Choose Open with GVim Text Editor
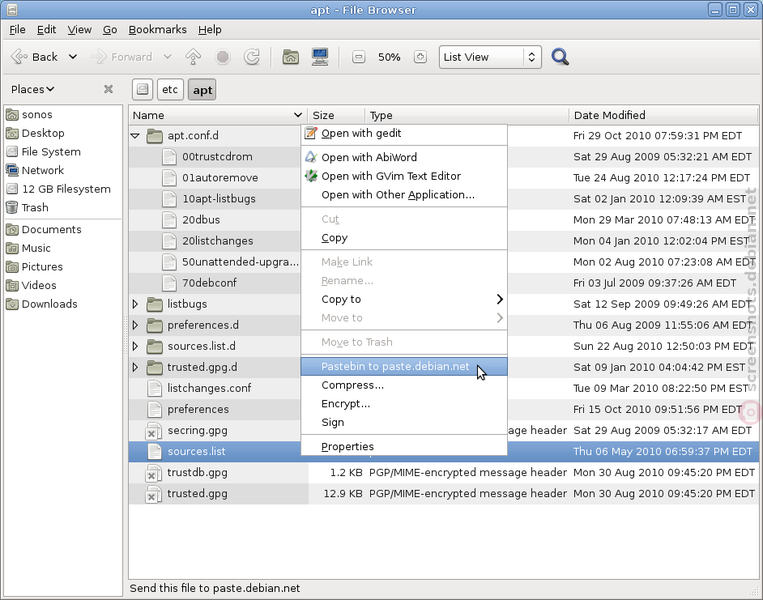 (x=404, y=176)
